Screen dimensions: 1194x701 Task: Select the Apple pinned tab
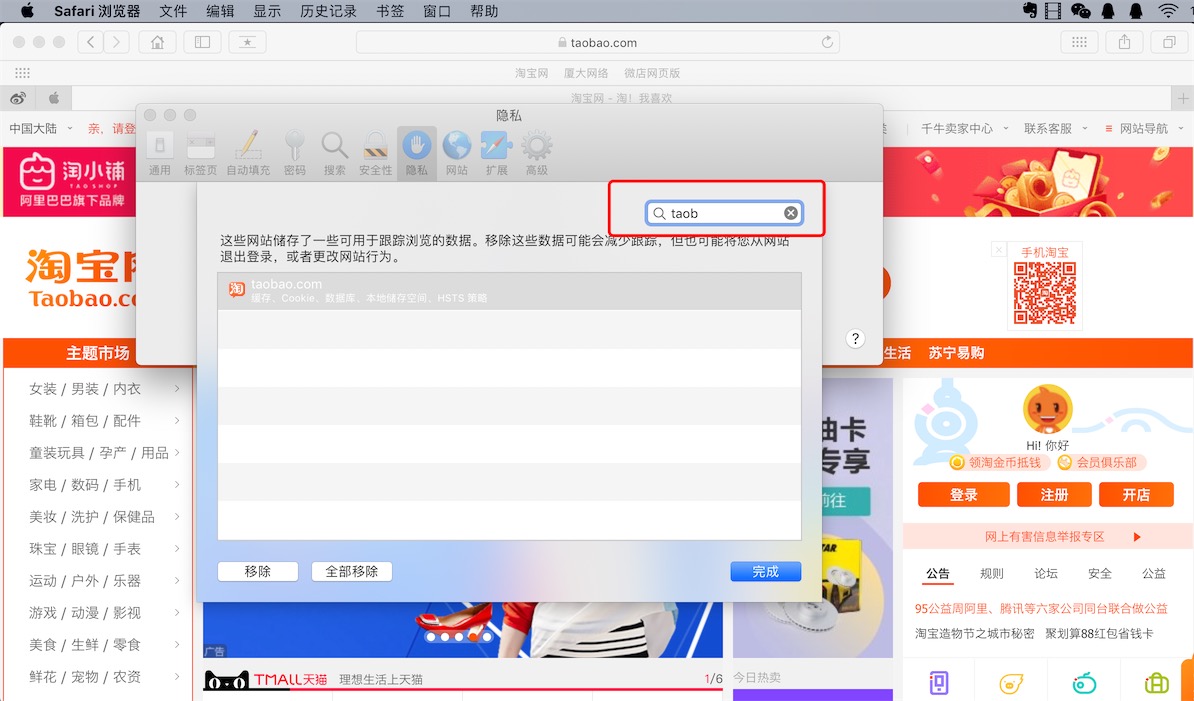click(54, 98)
